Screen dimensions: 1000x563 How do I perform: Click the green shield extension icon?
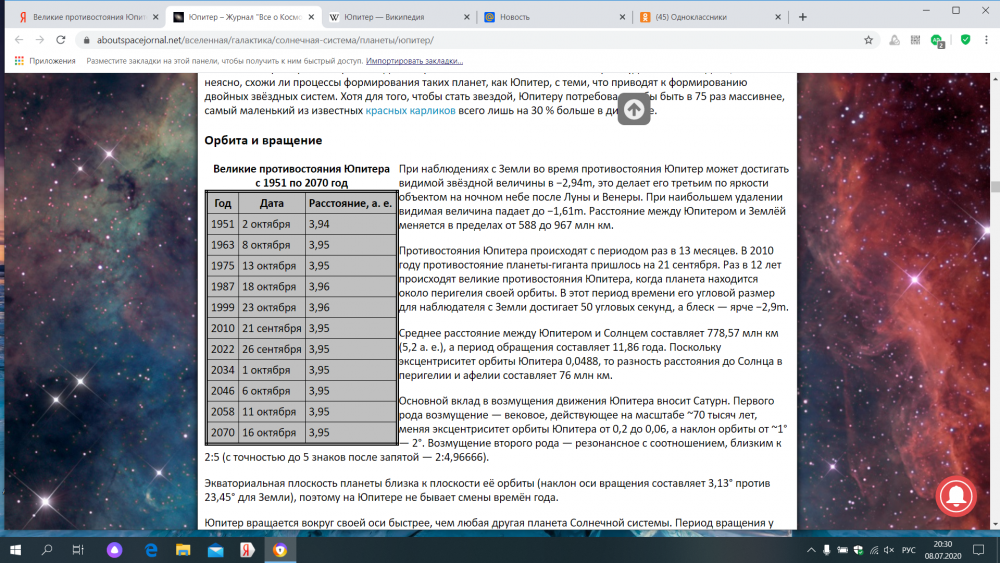[965, 40]
